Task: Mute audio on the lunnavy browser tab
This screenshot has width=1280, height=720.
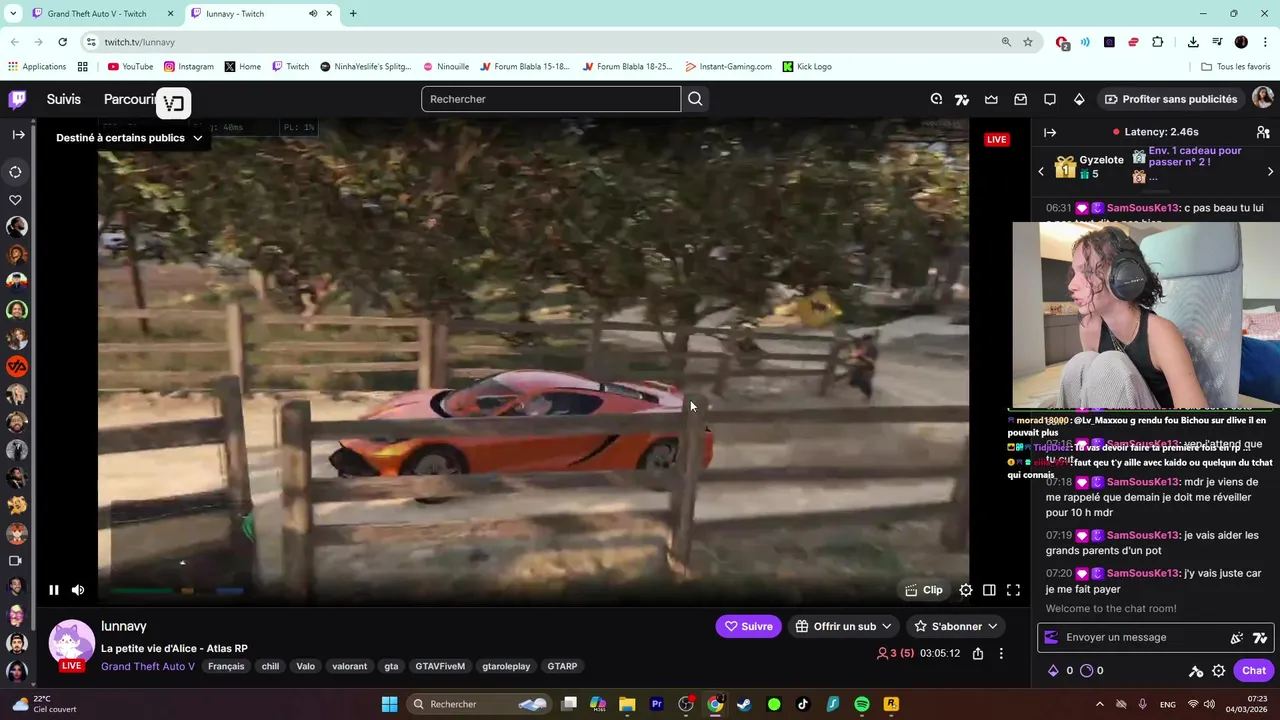Action: (313, 14)
